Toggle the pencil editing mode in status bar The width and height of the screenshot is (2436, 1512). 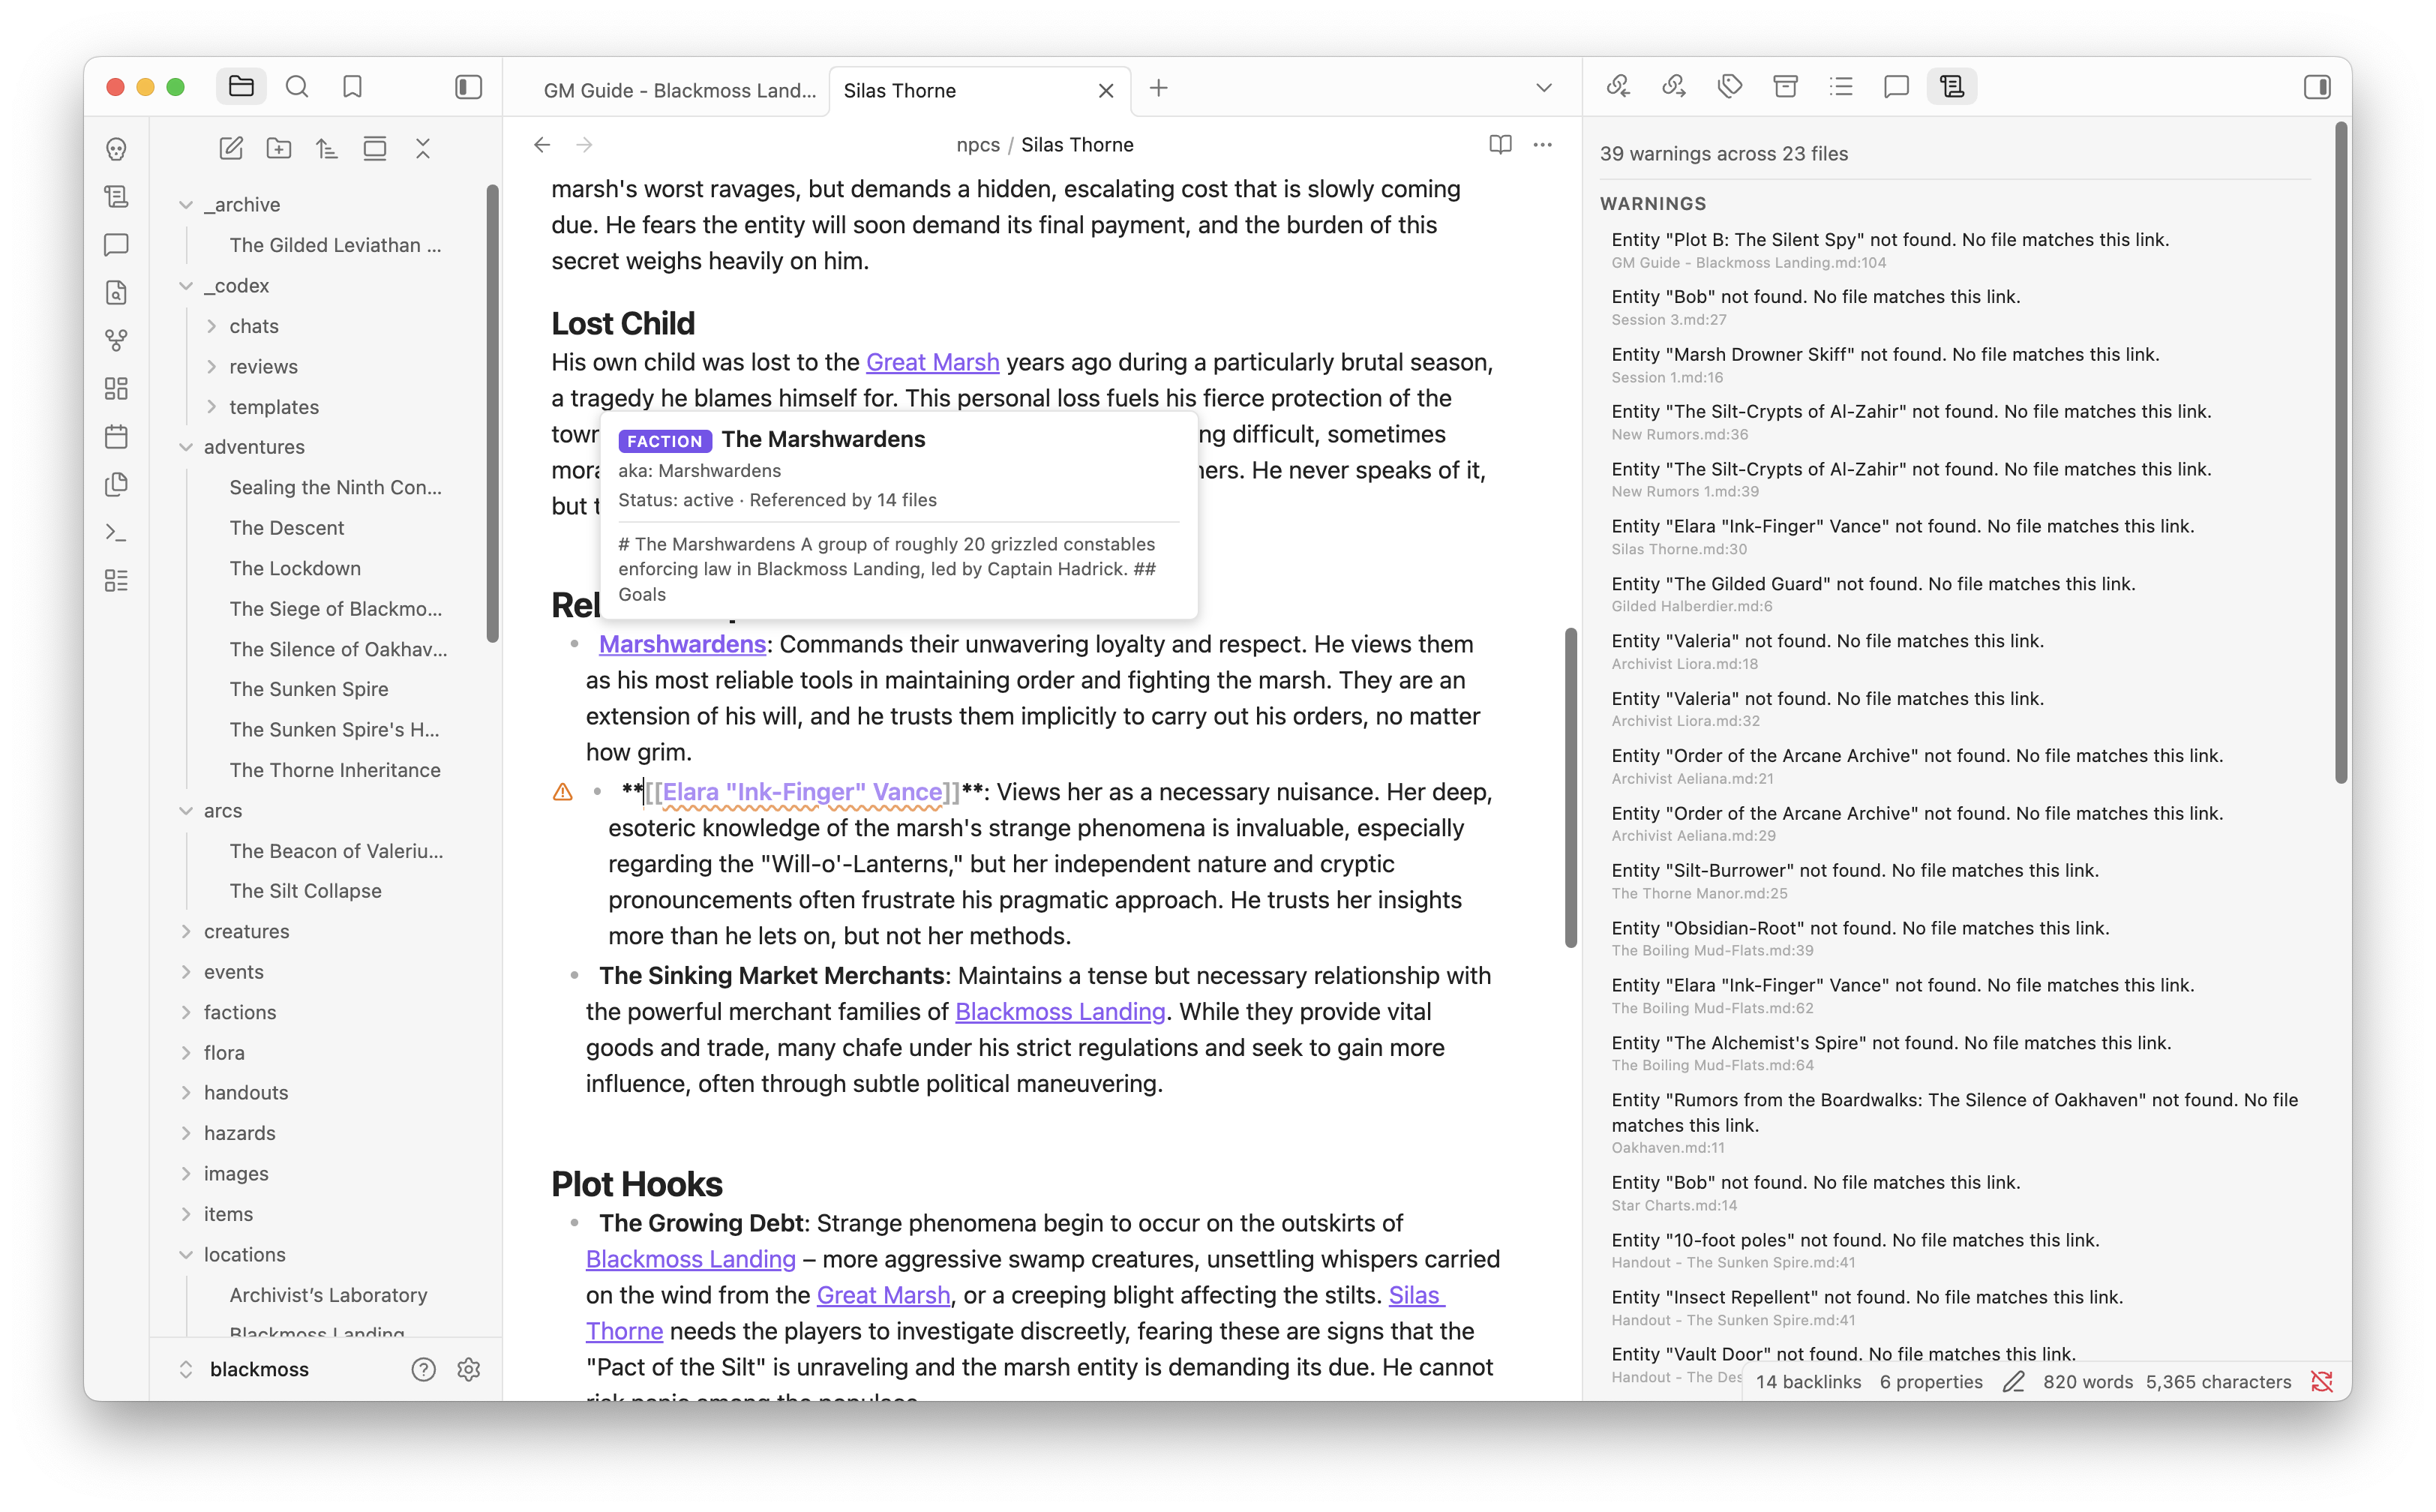coord(2013,1382)
